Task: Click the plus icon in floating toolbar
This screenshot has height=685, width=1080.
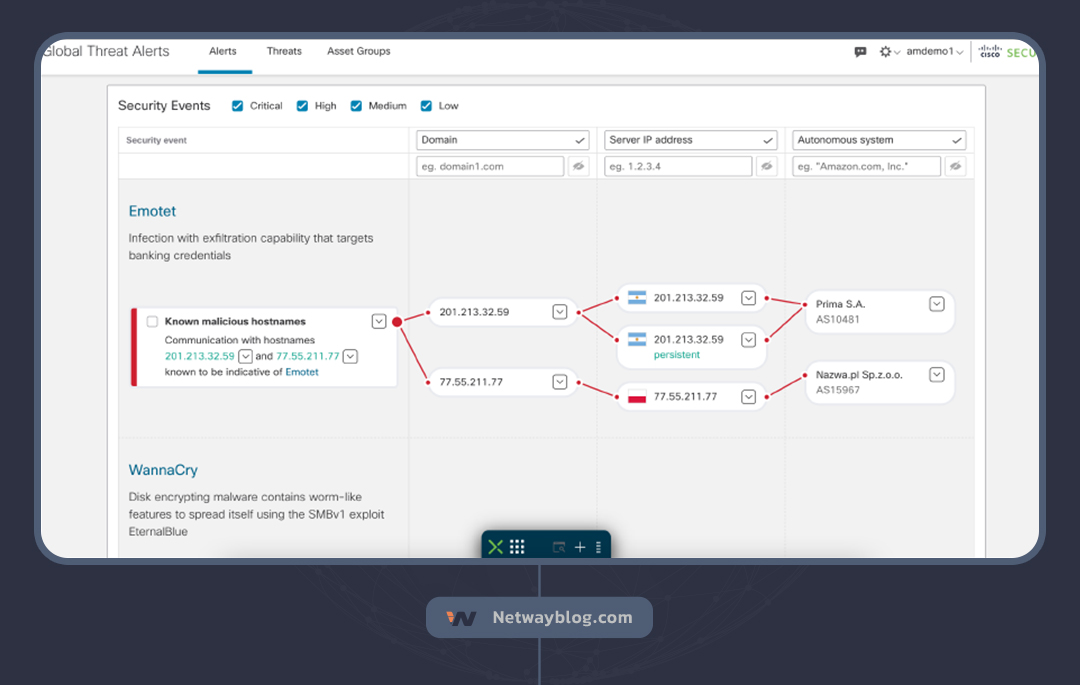Action: pyautogui.click(x=580, y=547)
